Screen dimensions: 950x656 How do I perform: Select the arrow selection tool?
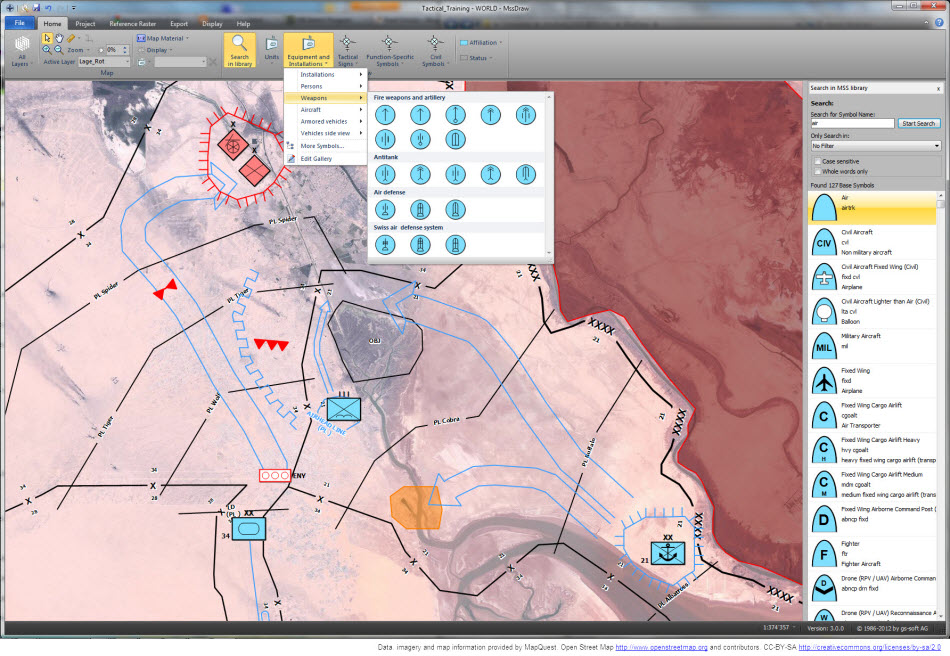click(45, 37)
